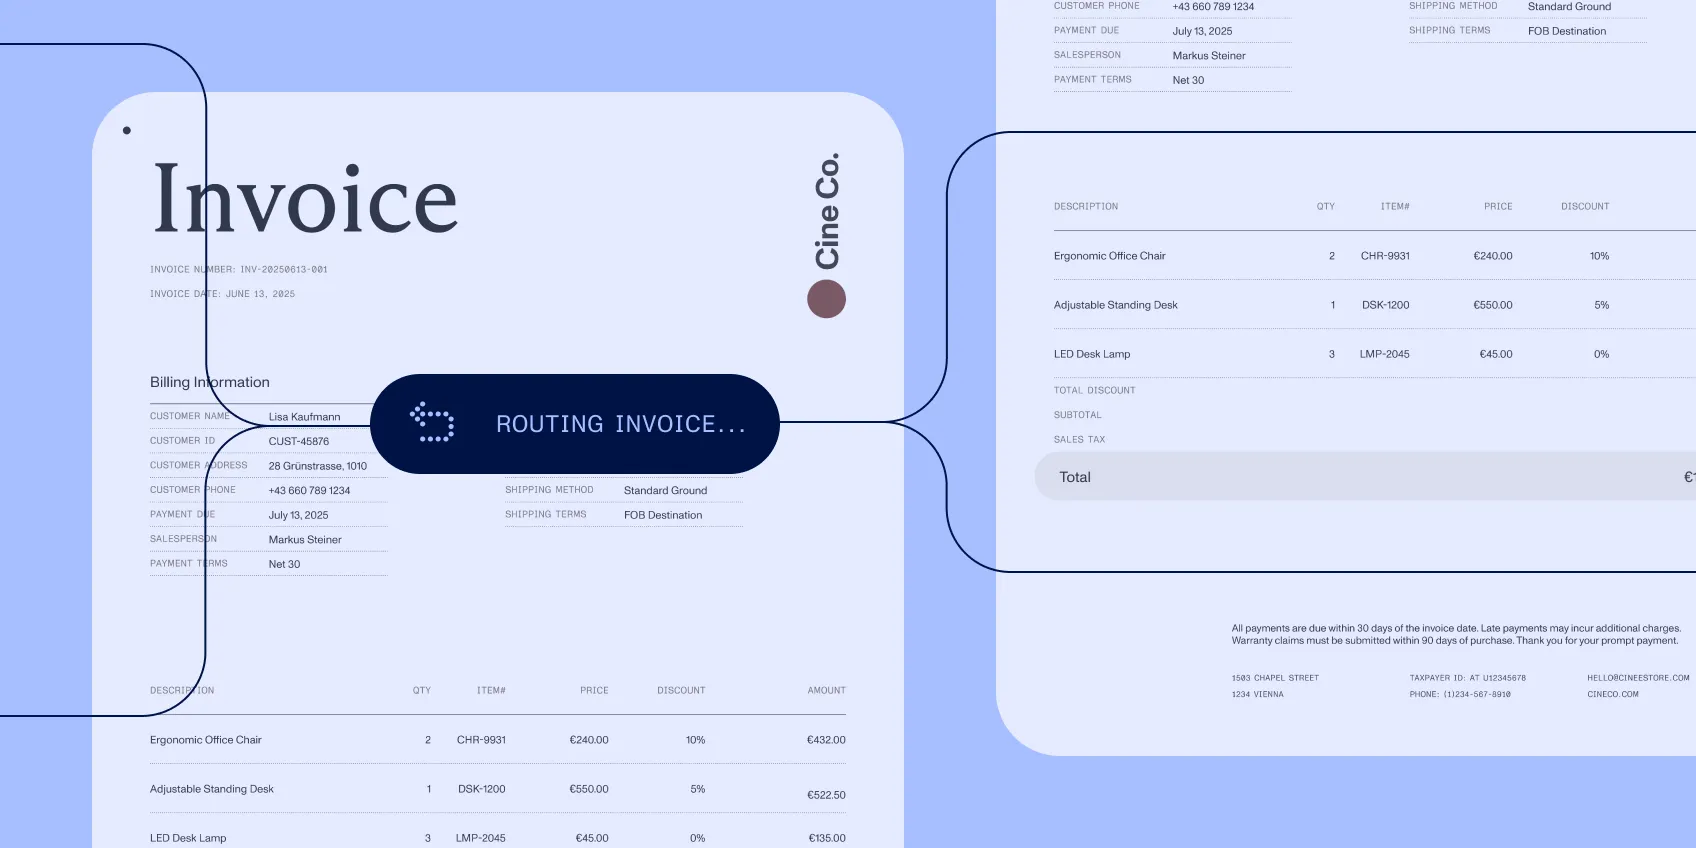The width and height of the screenshot is (1696, 848).
Task: Select the invoice number INV-20250613-001 line
Action: pos(238,270)
